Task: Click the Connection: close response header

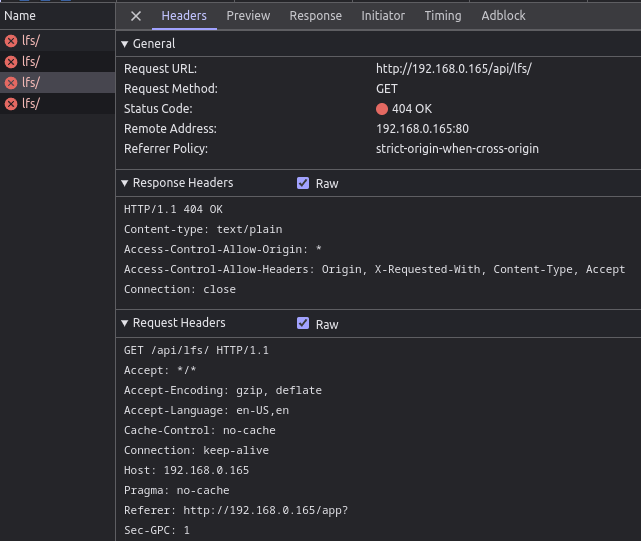Action: [x=180, y=289]
